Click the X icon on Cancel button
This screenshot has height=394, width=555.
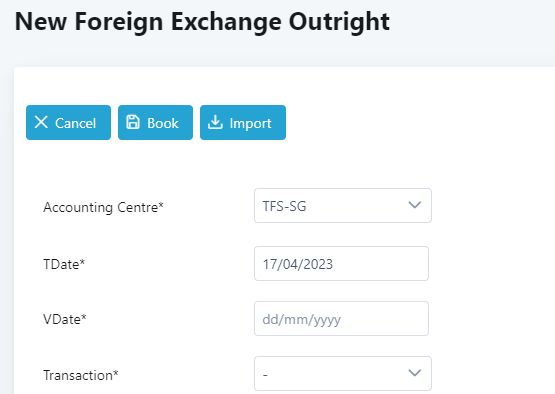(x=41, y=122)
